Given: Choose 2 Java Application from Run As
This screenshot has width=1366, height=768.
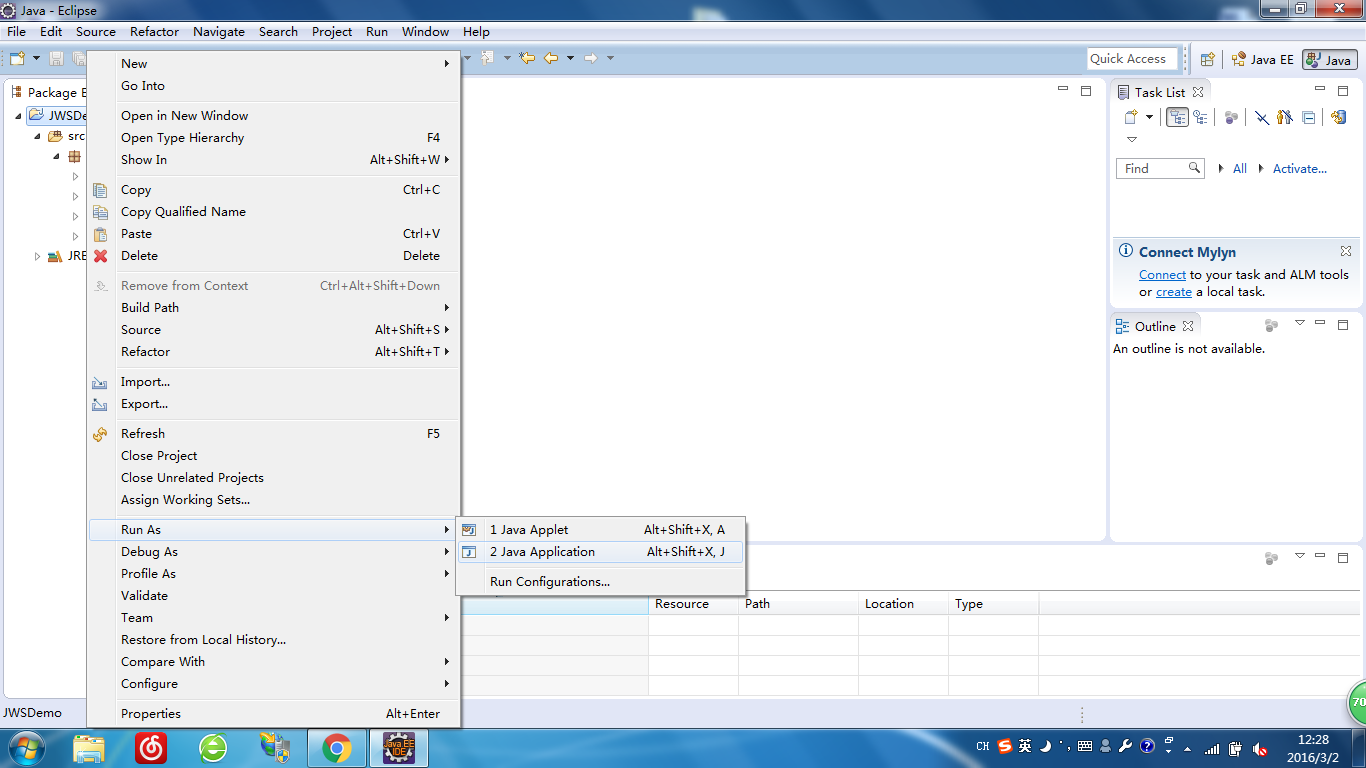Looking at the screenshot, I should [600, 552].
